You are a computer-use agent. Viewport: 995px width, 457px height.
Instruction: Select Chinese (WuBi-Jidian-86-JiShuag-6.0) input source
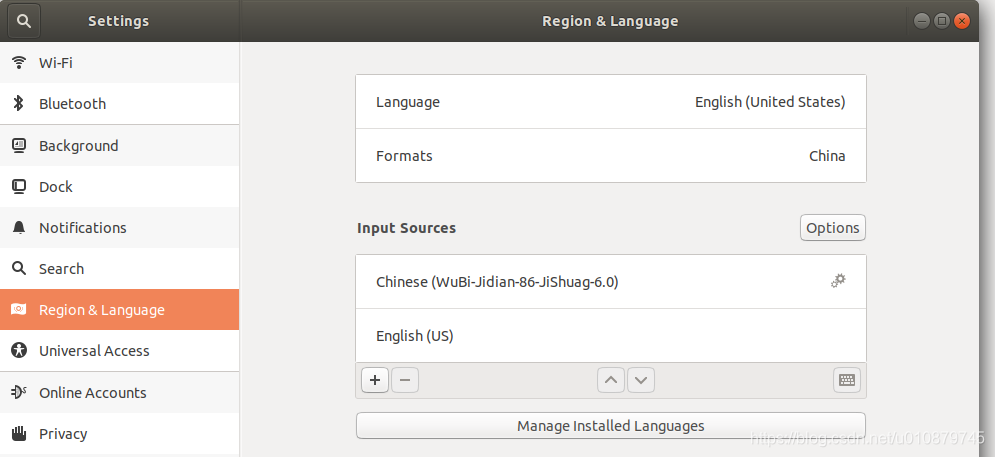[x=610, y=282]
